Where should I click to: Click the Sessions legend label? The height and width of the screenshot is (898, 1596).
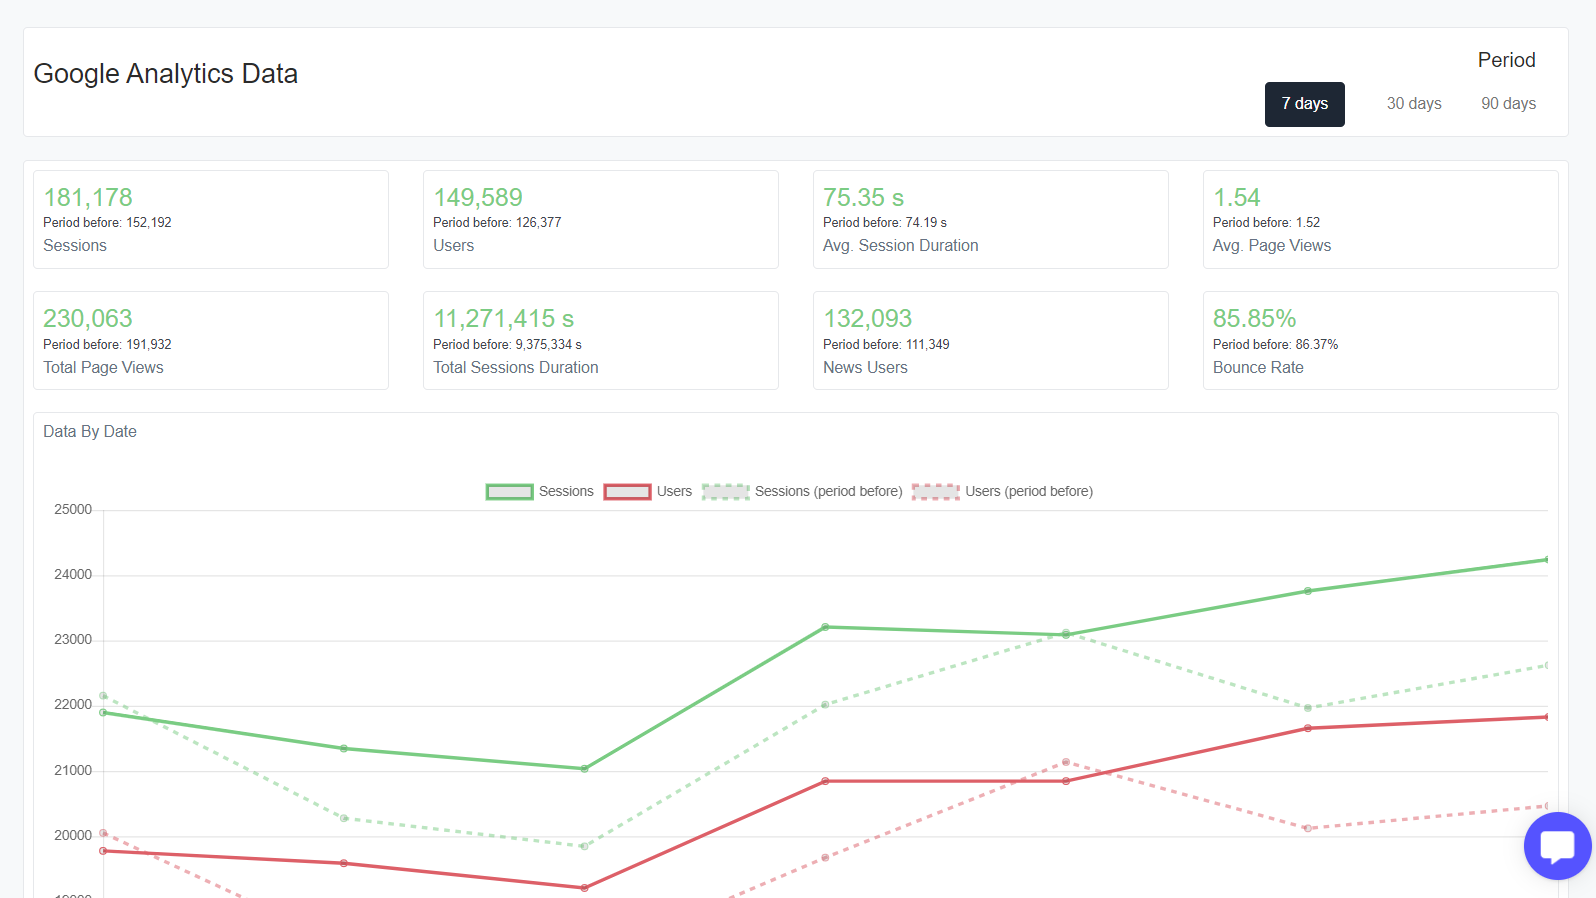pos(566,492)
